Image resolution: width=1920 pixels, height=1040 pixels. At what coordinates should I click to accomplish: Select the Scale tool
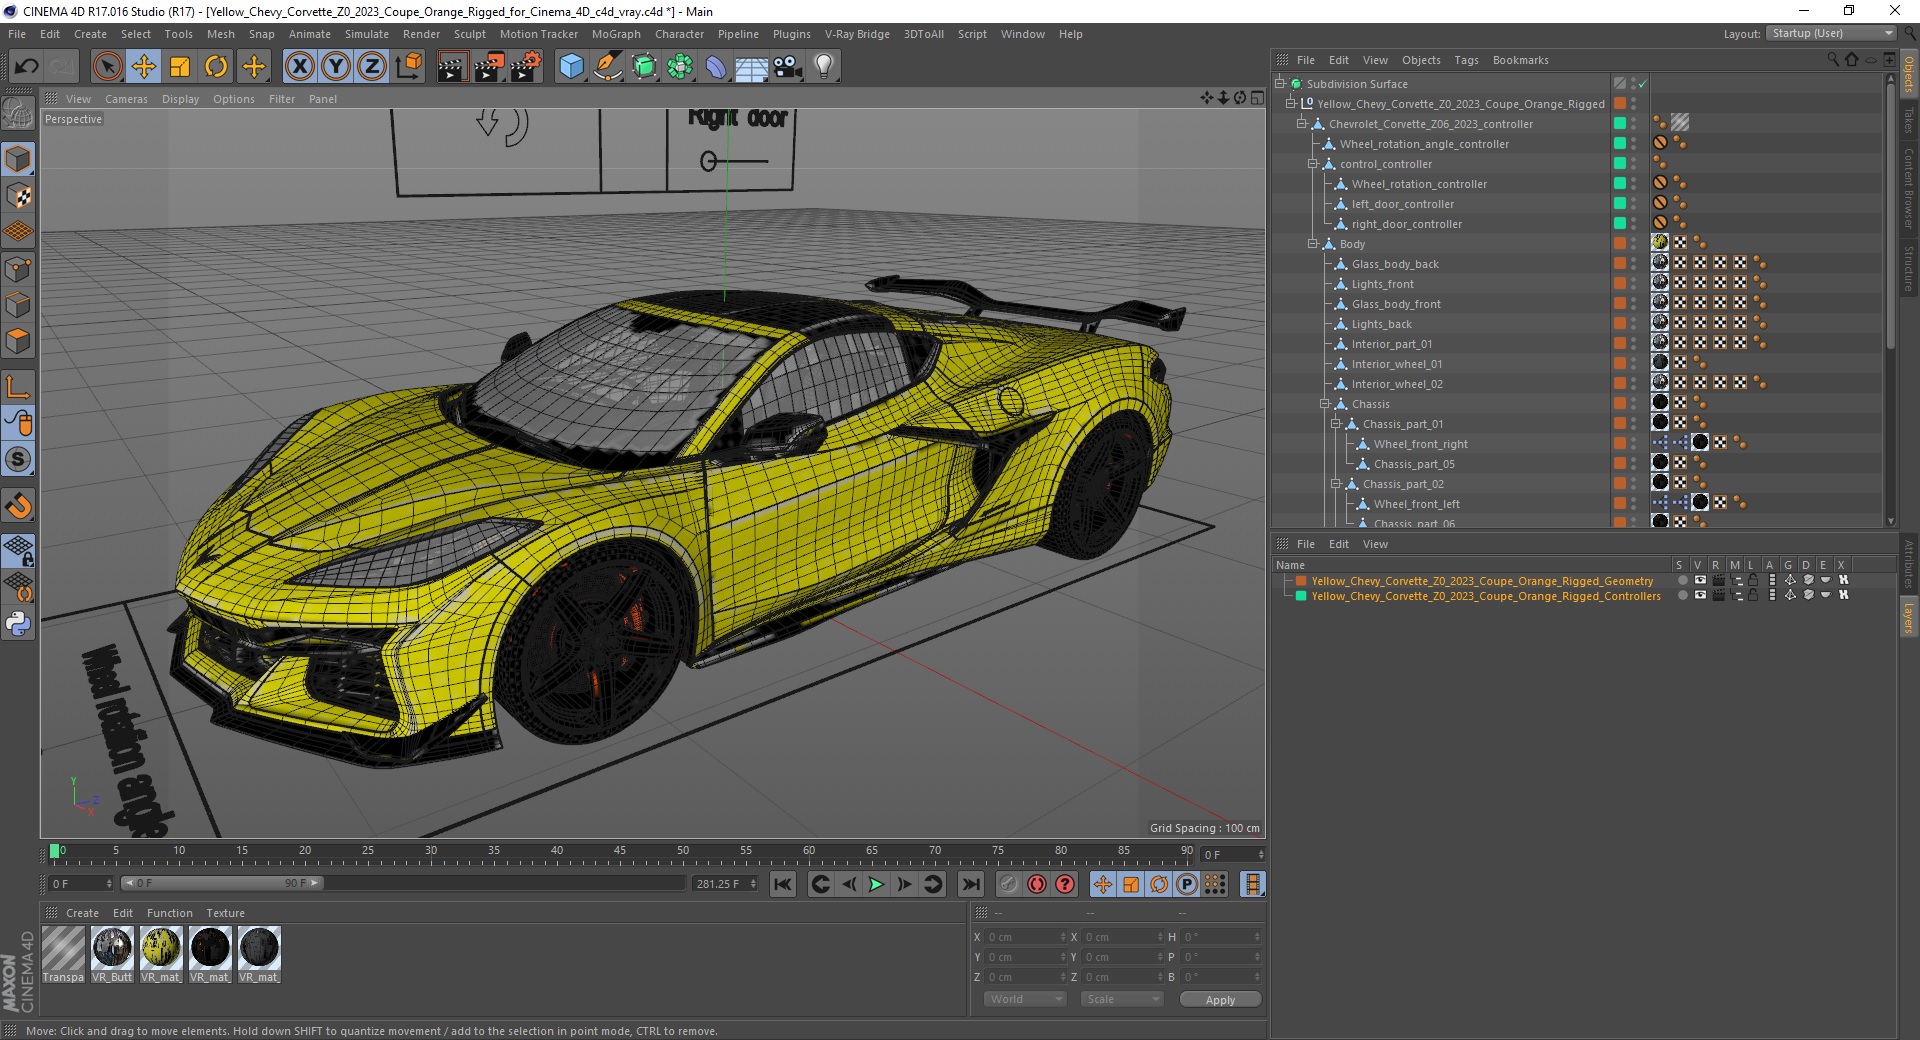point(180,67)
